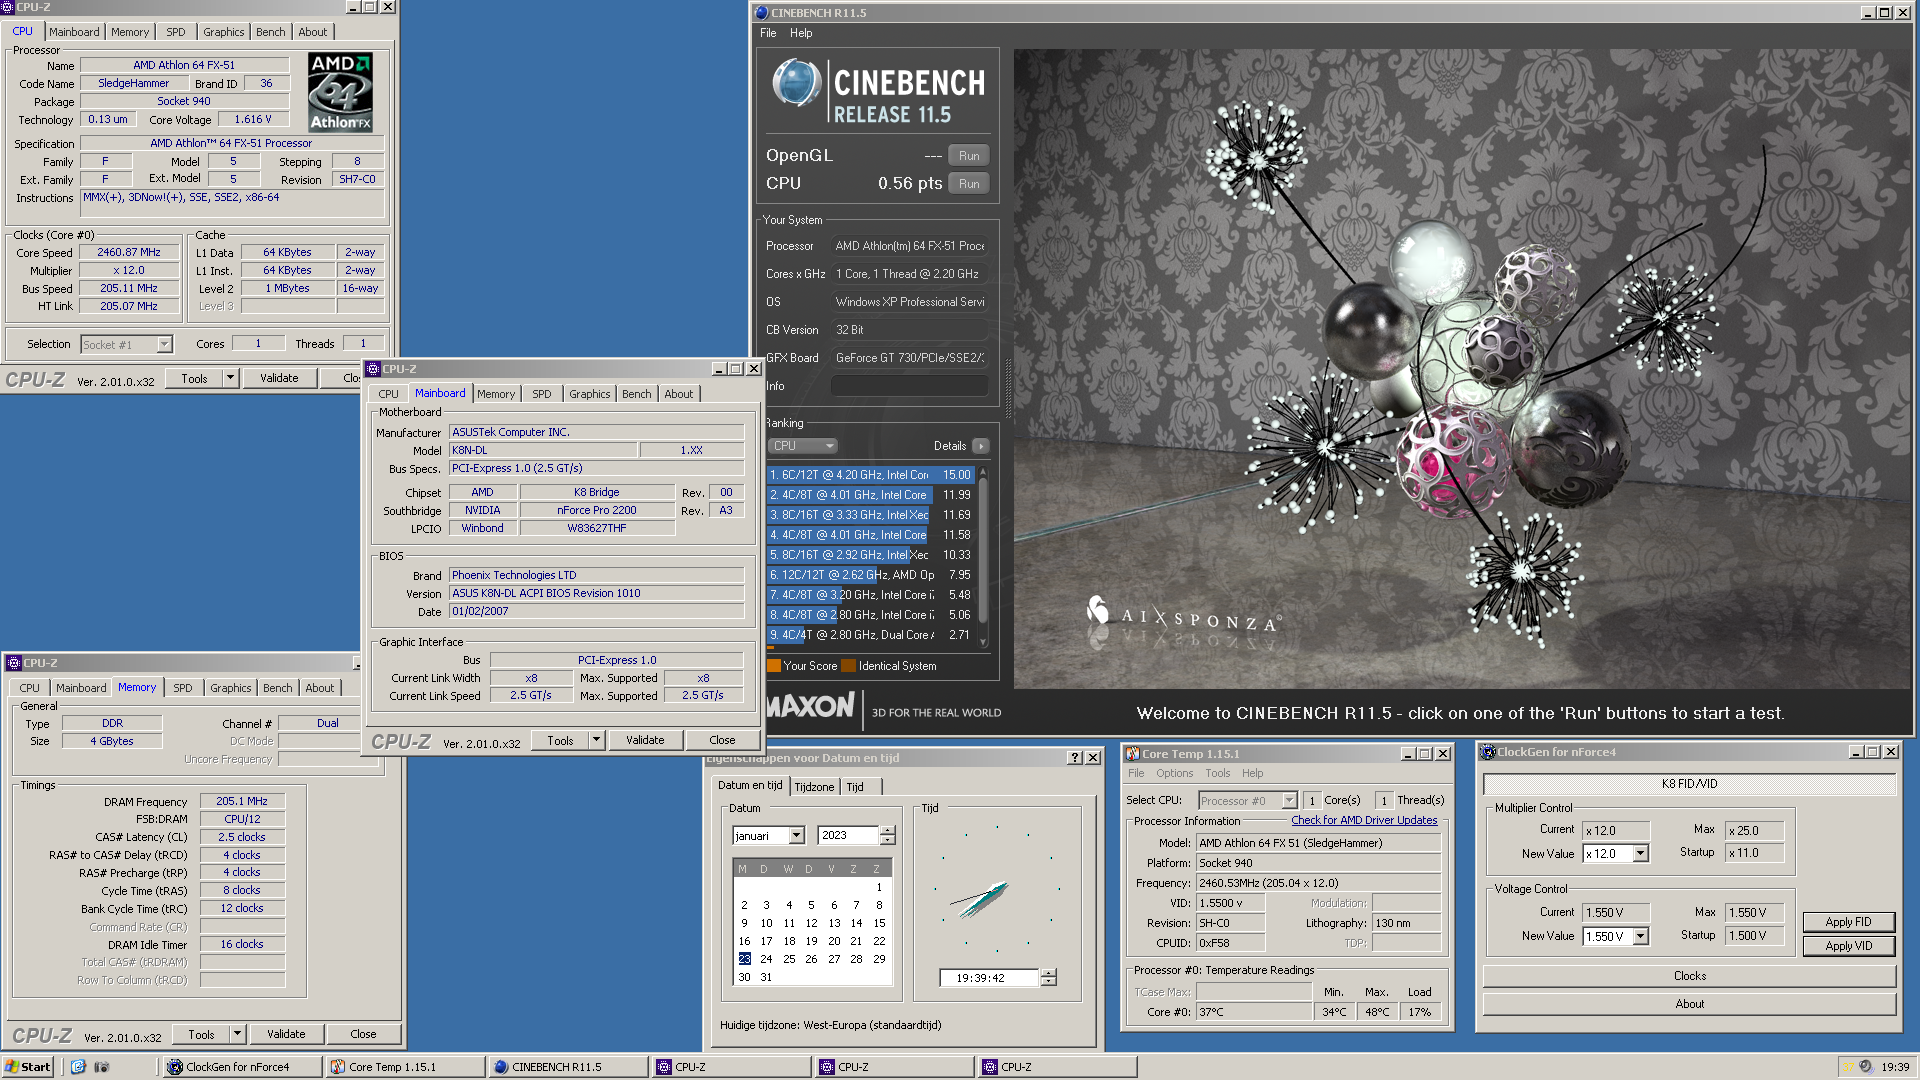
Task: Run the Cinebench CPU test
Action: (x=969, y=184)
